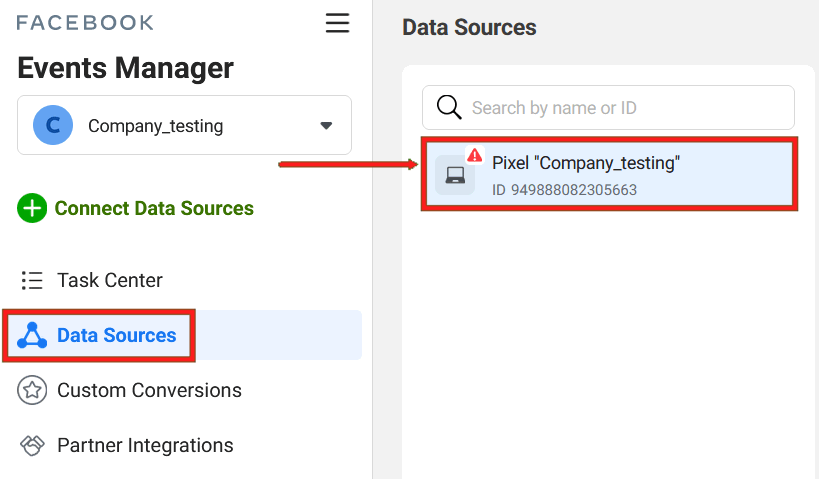Click the Facebook logo text
The image size is (819, 479).
[85, 23]
